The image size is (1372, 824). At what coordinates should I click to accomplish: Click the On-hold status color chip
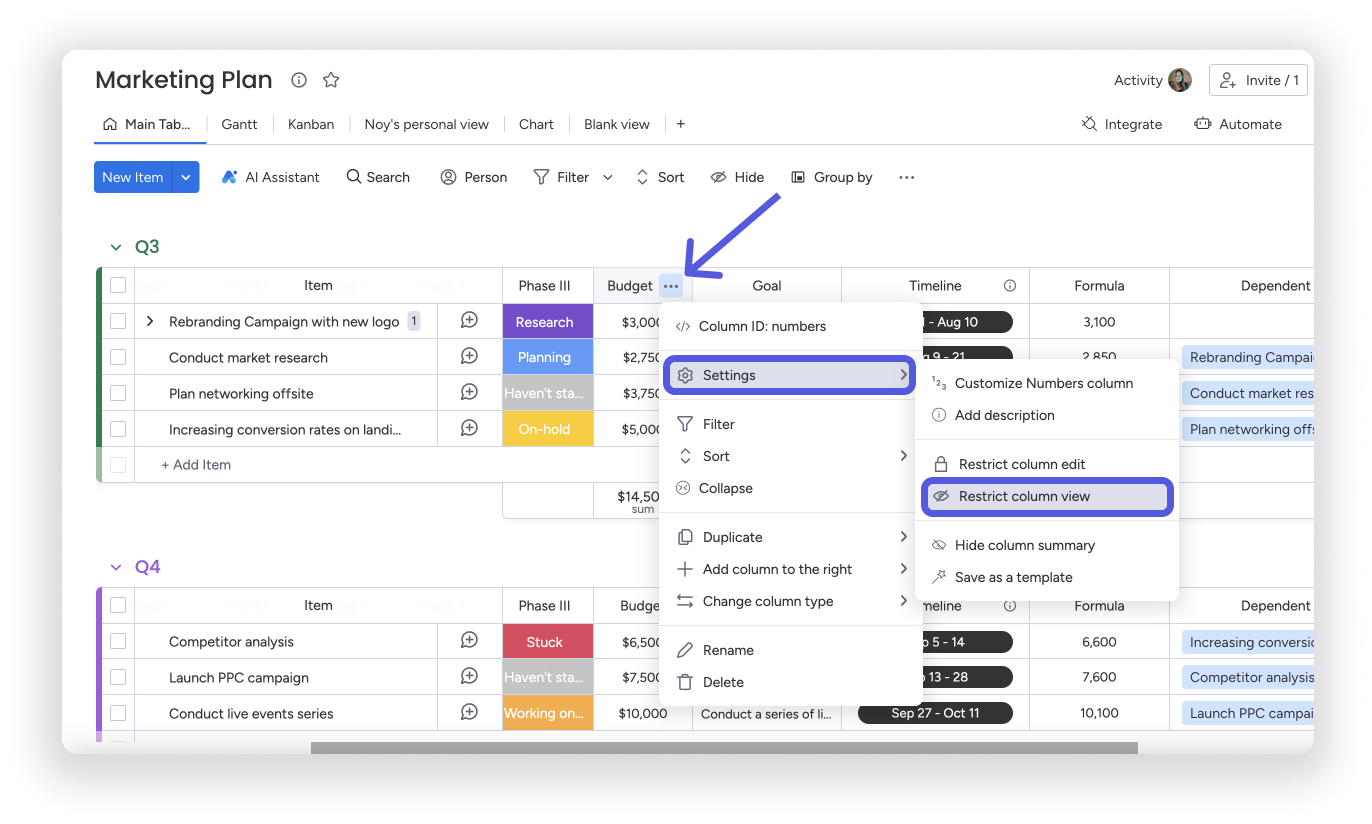pos(547,428)
